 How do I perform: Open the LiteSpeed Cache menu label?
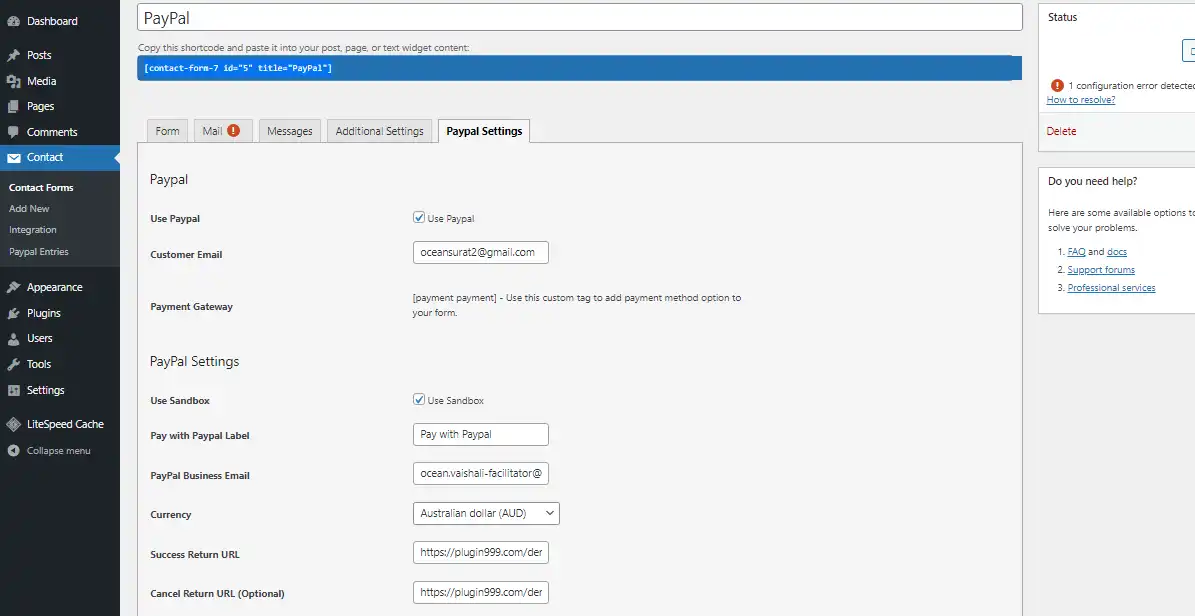(x=65, y=425)
